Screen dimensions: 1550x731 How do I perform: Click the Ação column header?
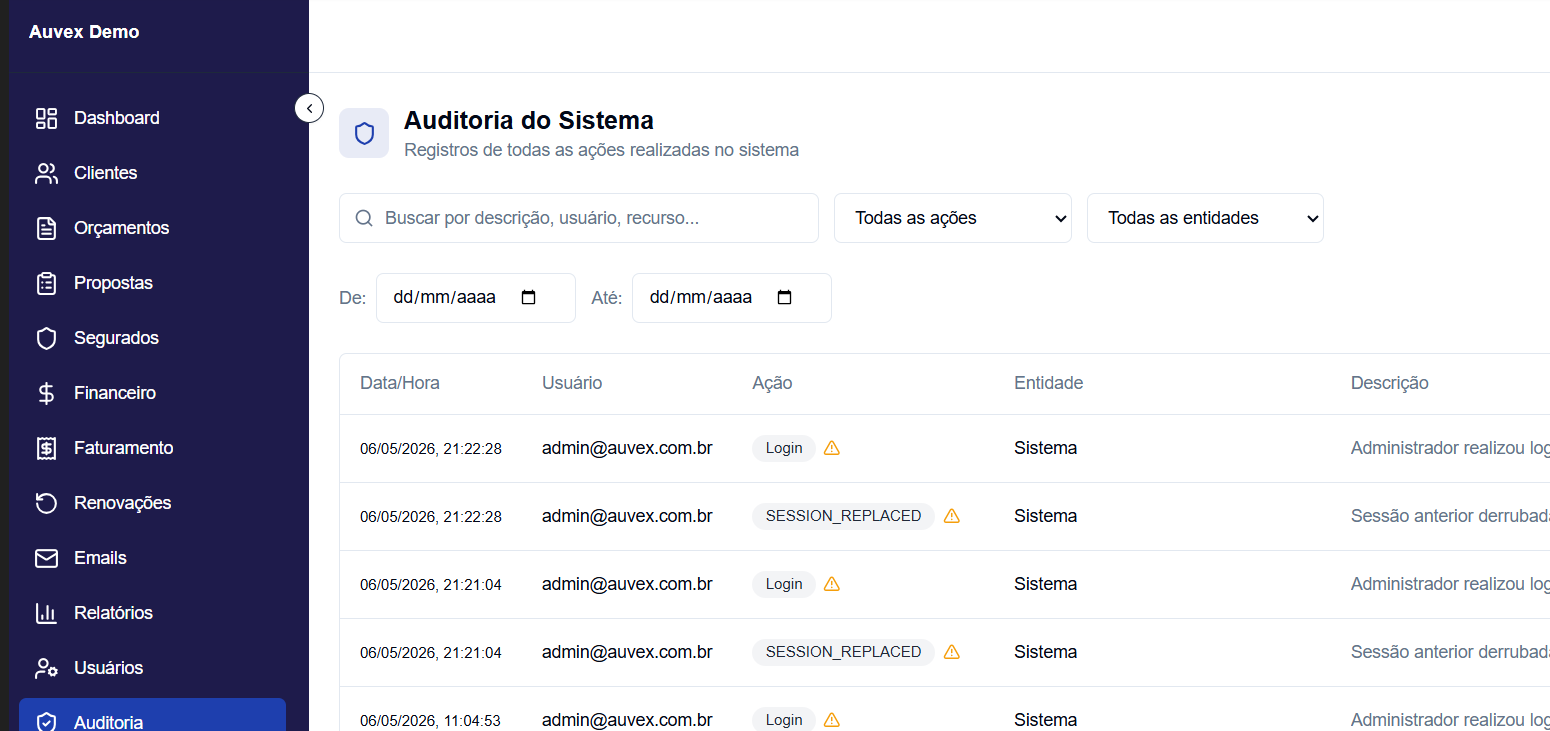(772, 383)
